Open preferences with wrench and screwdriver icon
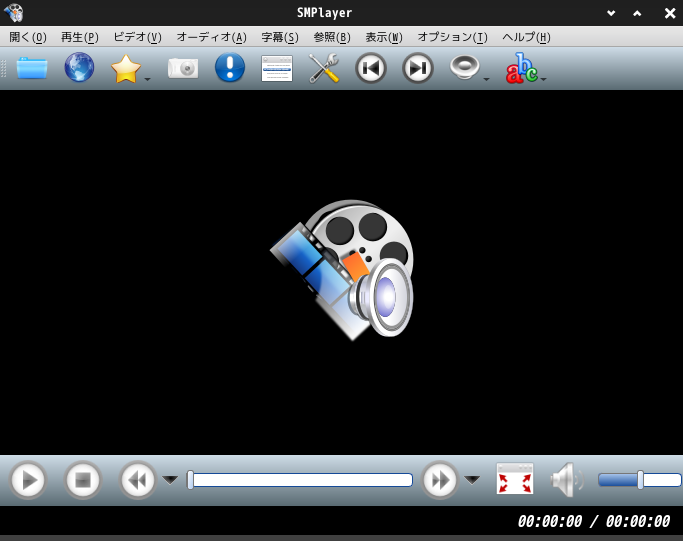 [x=324, y=68]
